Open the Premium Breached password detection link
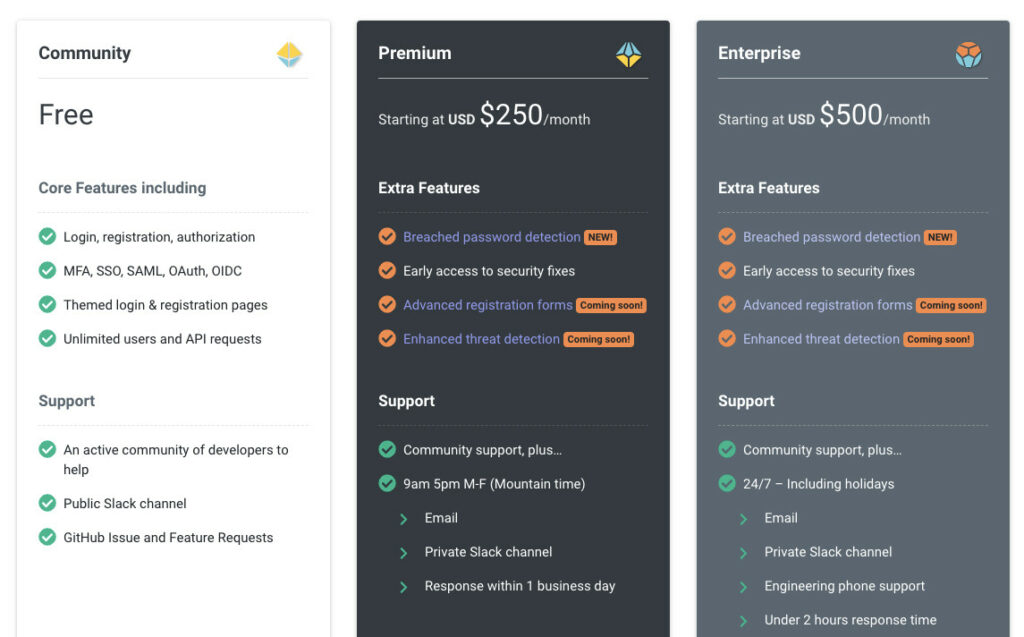Screen dimensions: 1024x637 click(x=492, y=237)
